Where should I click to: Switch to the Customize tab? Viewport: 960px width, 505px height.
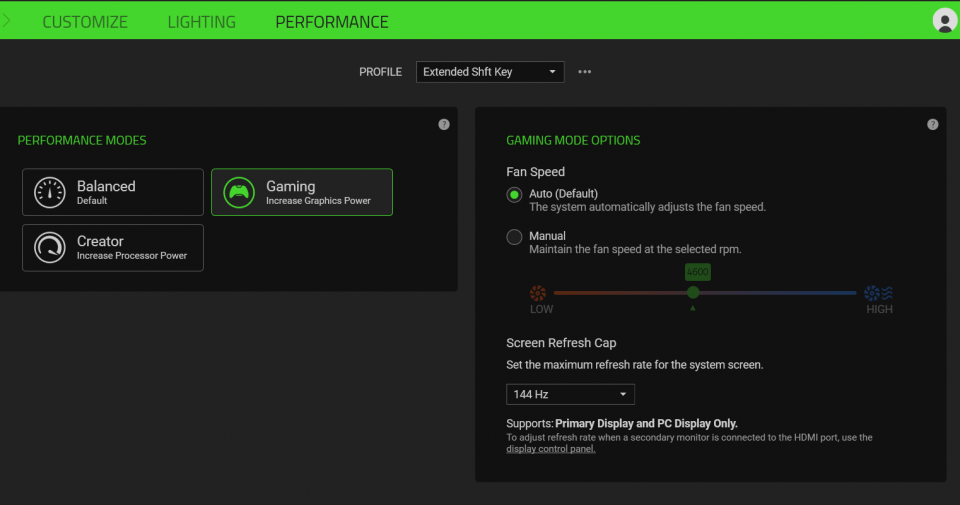point(85,22)
